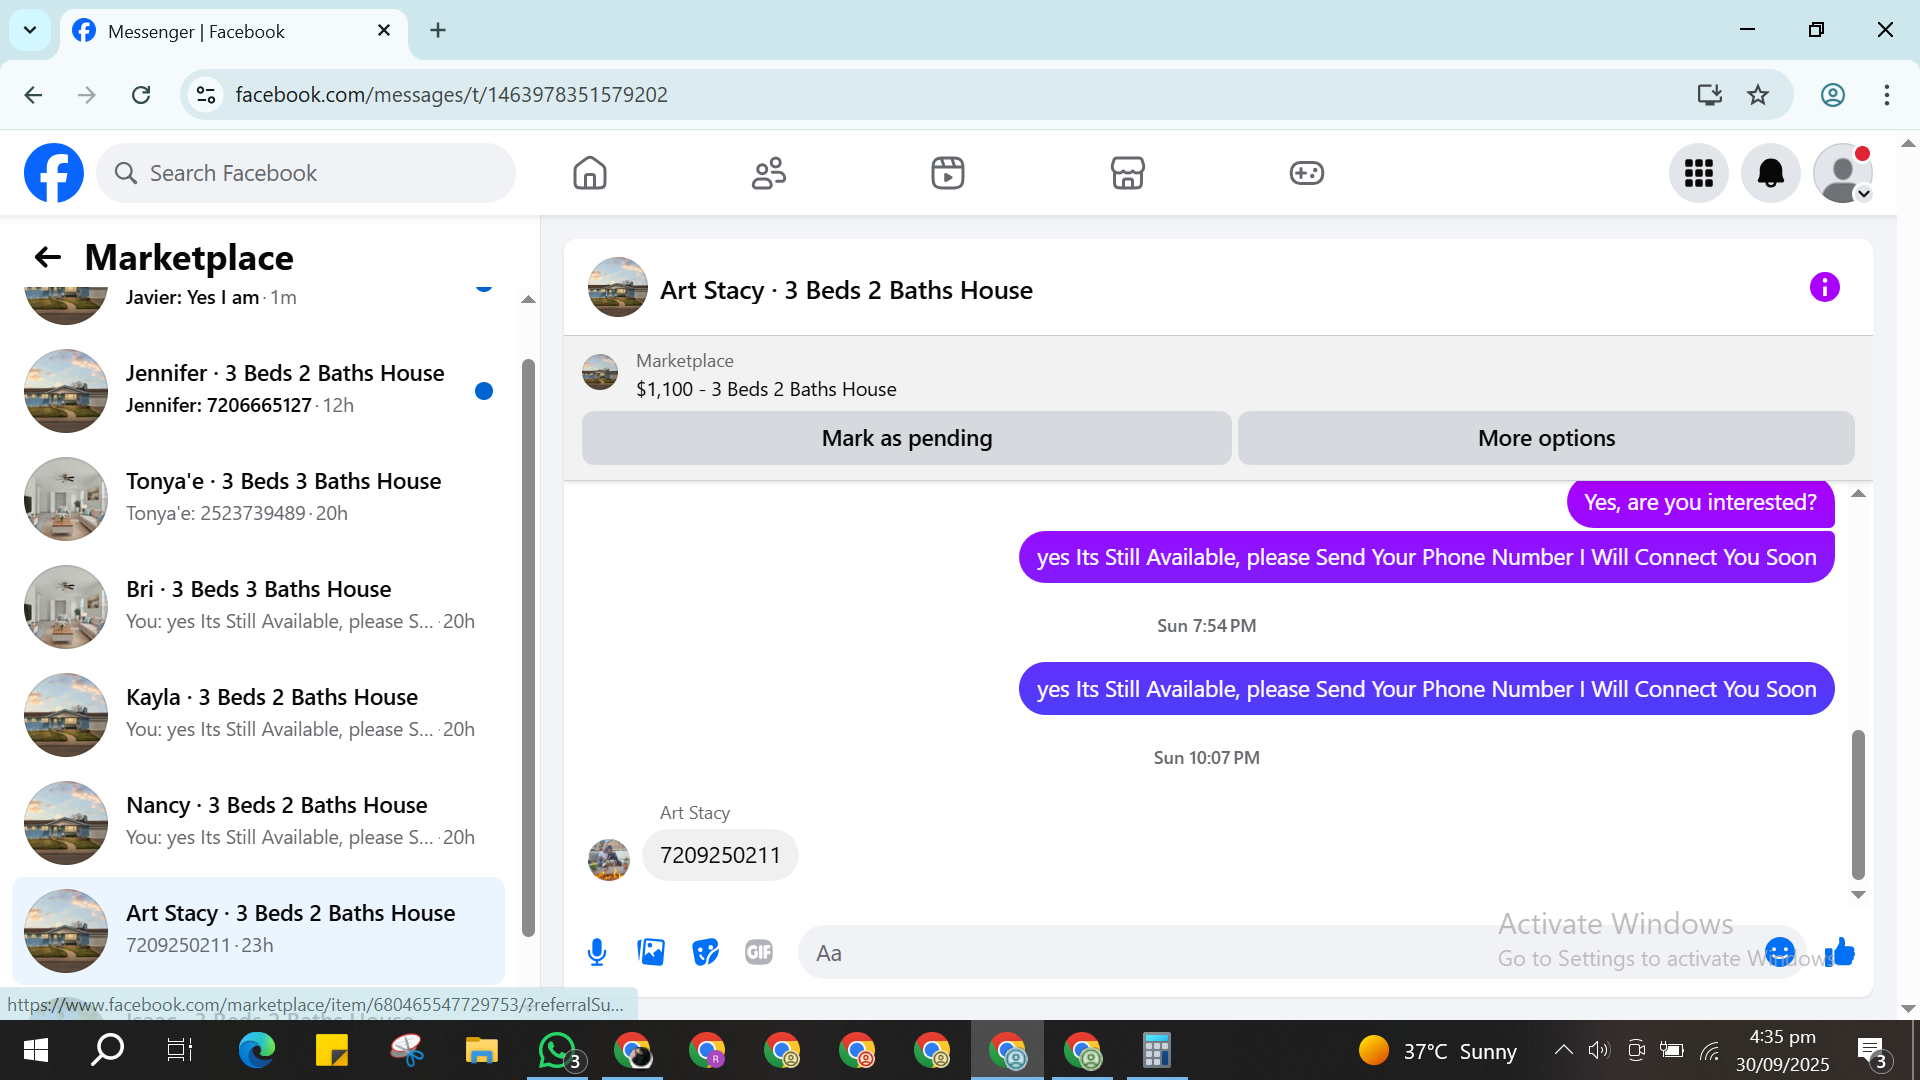1920x1080 pixels.
Task: Show hidden system tray icons
Action: (x=1563, y=1050)
